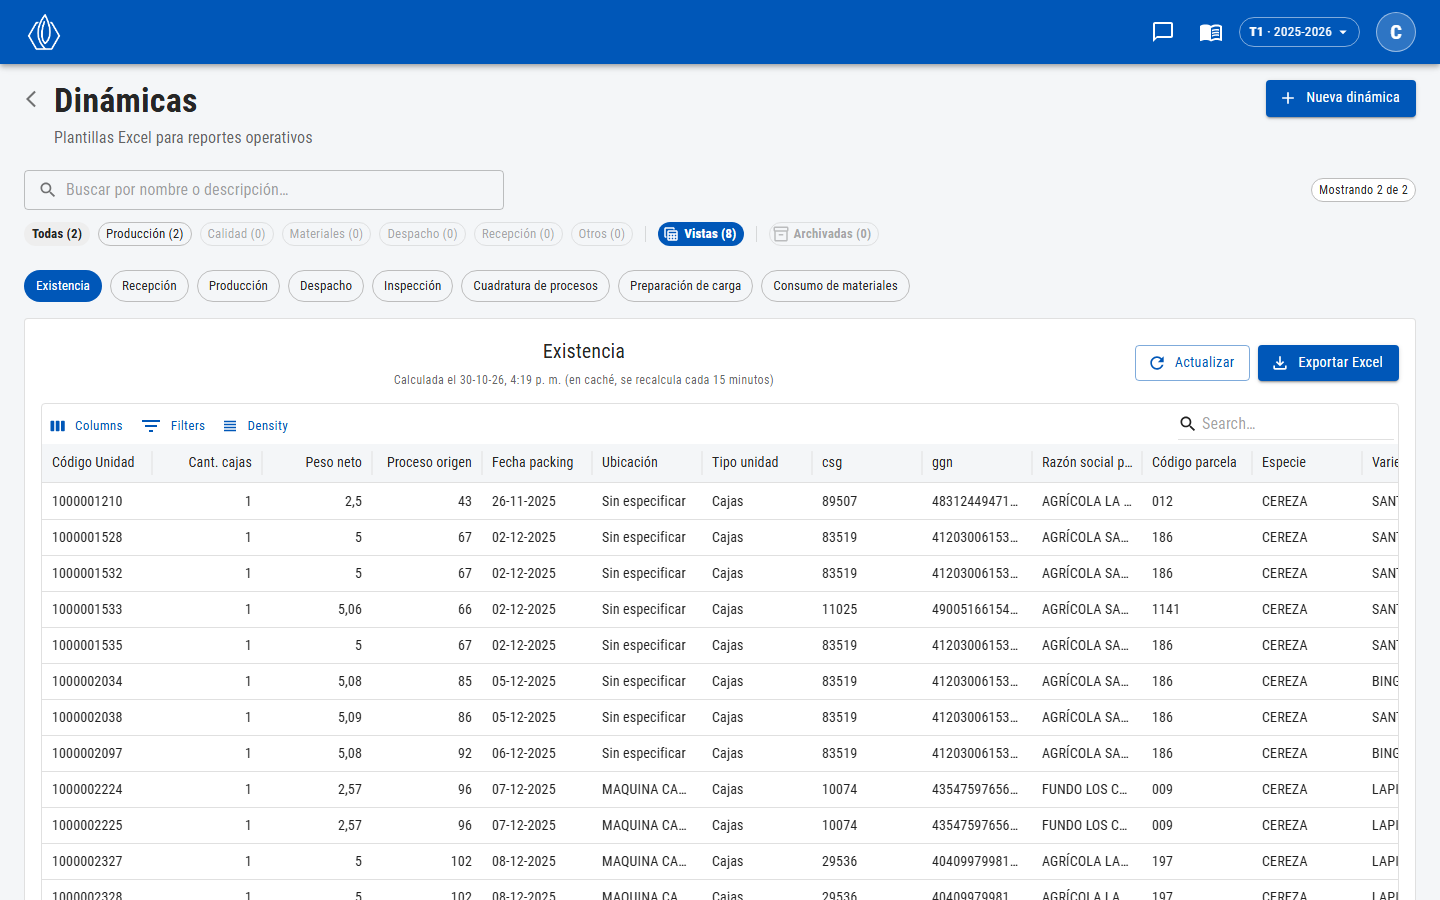Click the Actualizar refresh button
The image size is (1440, 900).
tap(1192, 363)
